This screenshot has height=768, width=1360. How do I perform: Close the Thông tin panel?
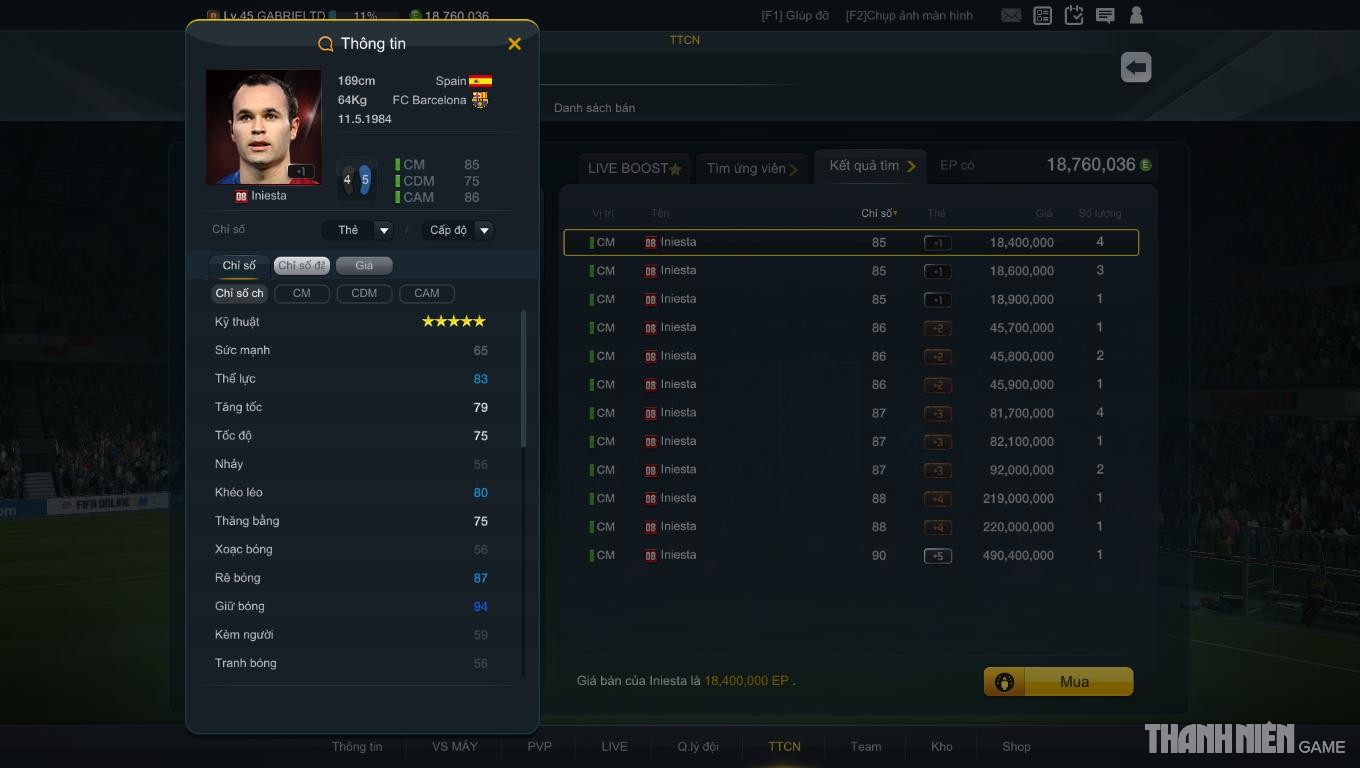point(514,44)
